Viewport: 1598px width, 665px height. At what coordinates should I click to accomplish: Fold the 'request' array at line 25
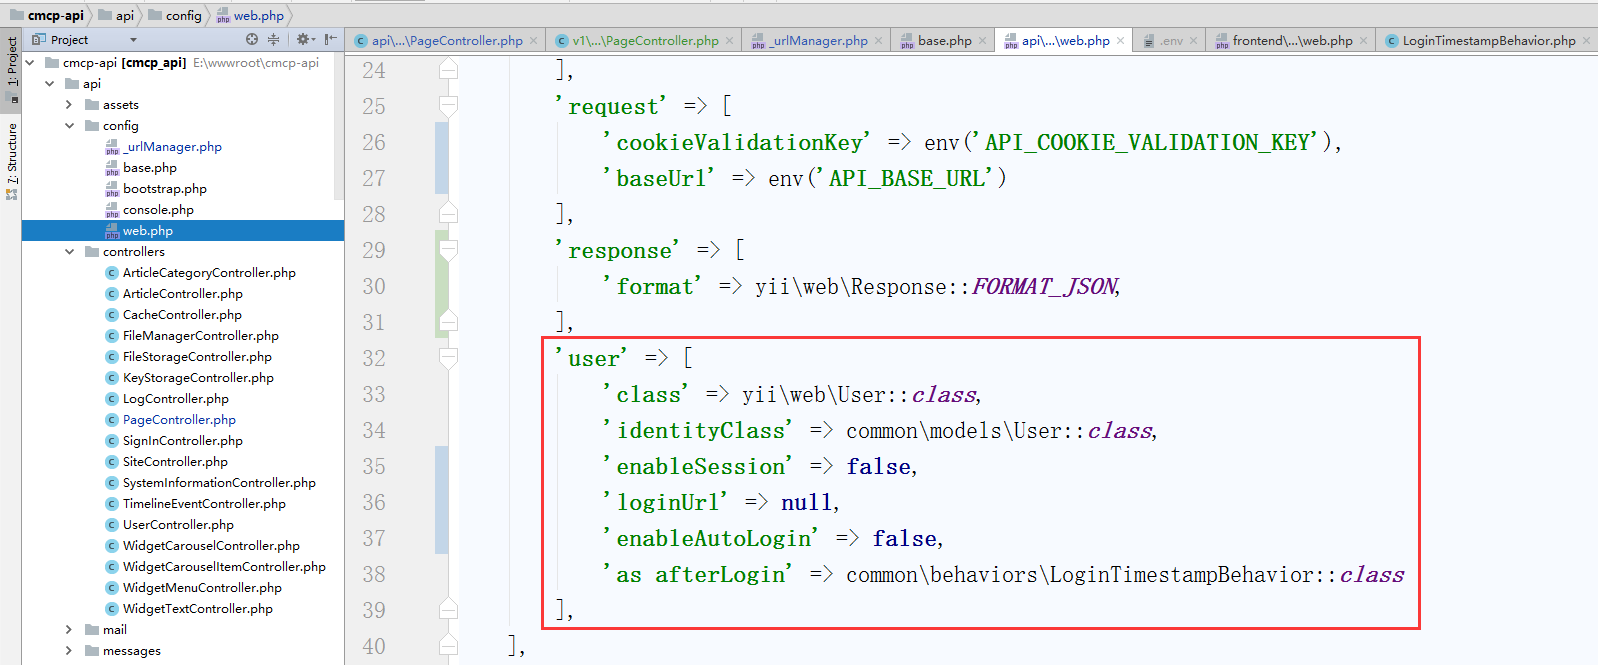(x=449, y=105)
